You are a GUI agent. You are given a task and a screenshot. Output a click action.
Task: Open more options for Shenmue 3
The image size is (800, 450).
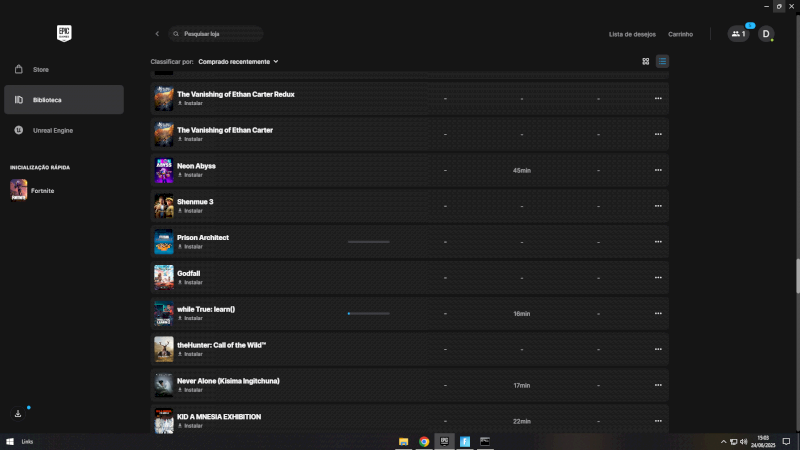[658, 206]
